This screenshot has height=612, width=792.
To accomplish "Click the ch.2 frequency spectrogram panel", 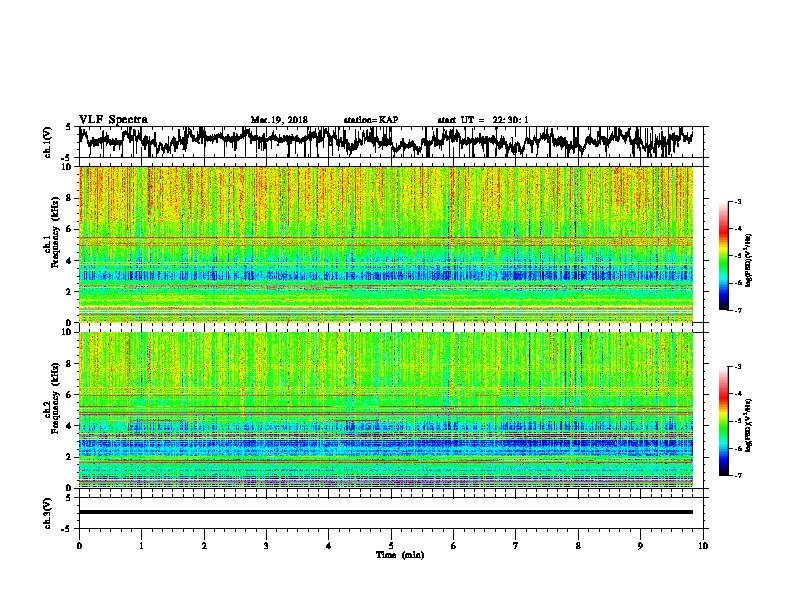I will pyautogui.click(x=386, y=410).
